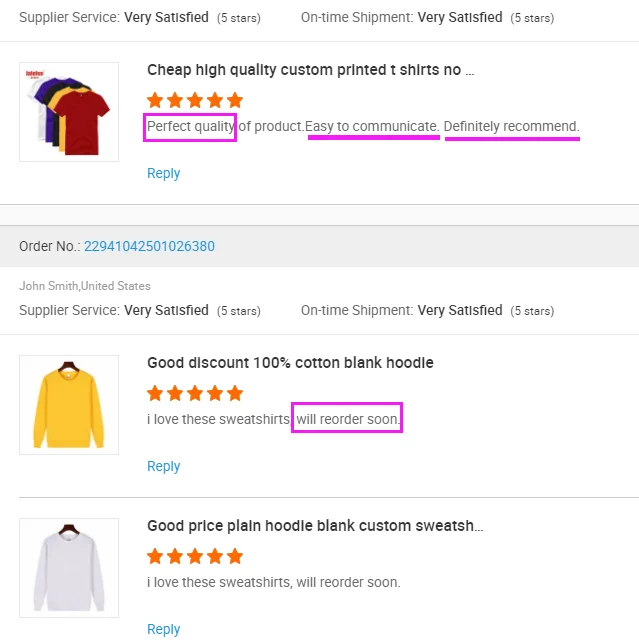Click the first star of the gray hoodie rating
Viewport: 639px width, 644px height.
(155, 556)
